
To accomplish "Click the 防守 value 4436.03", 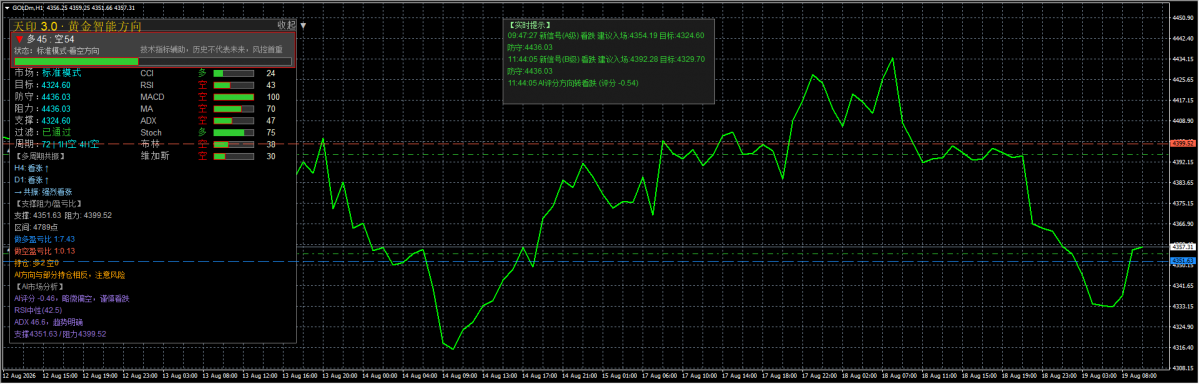I will pos(56,97).
